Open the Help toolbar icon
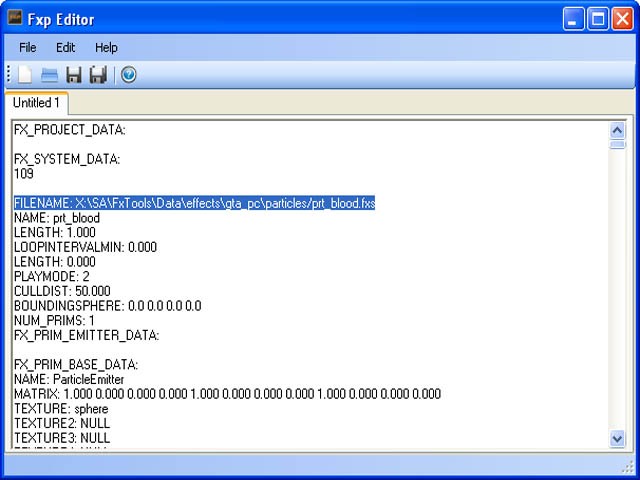640x480 pixels. click(x=128, y=75)
